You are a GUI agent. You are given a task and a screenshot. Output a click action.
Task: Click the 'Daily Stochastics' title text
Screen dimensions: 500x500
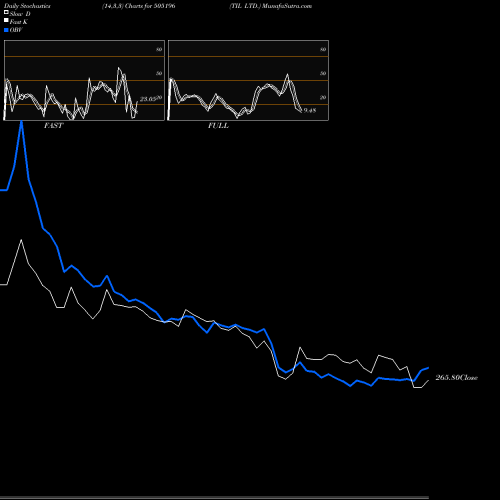point(27,6)
